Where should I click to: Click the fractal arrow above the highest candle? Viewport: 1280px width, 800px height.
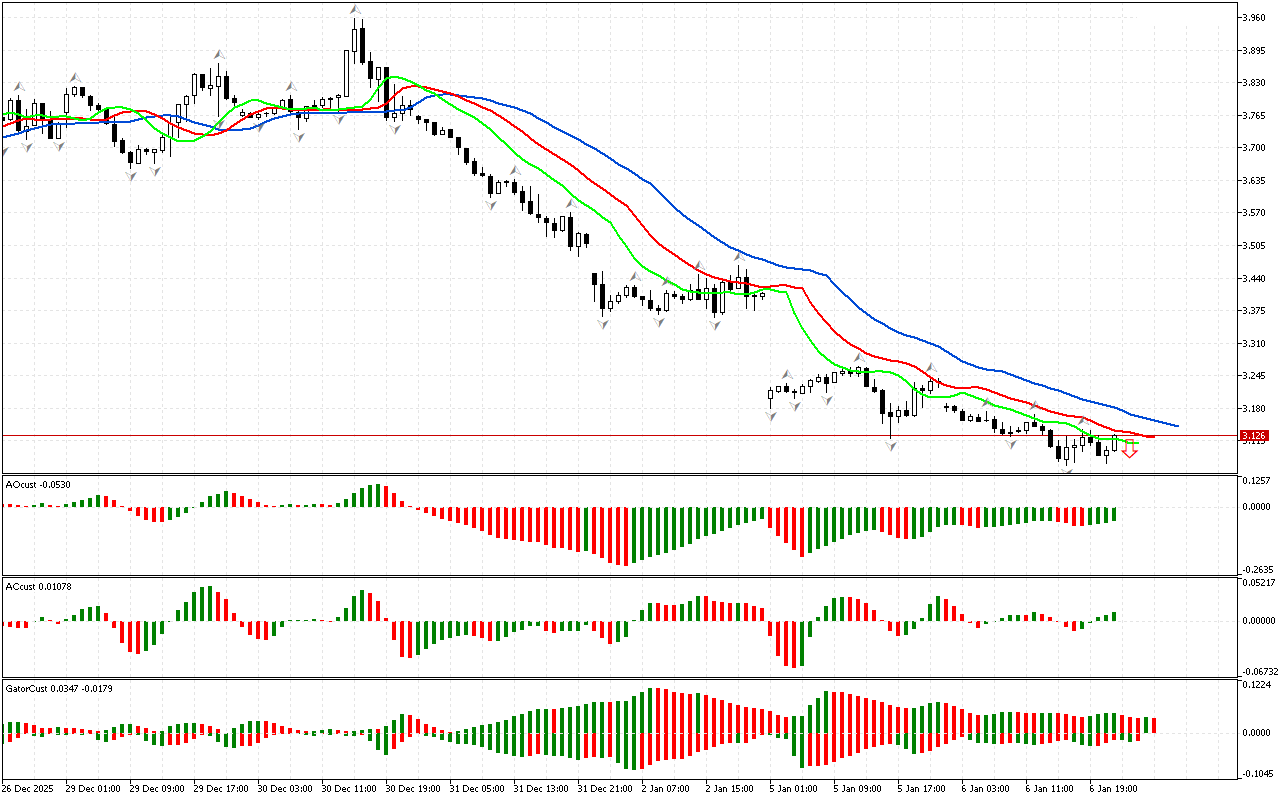tap(355, 10)
